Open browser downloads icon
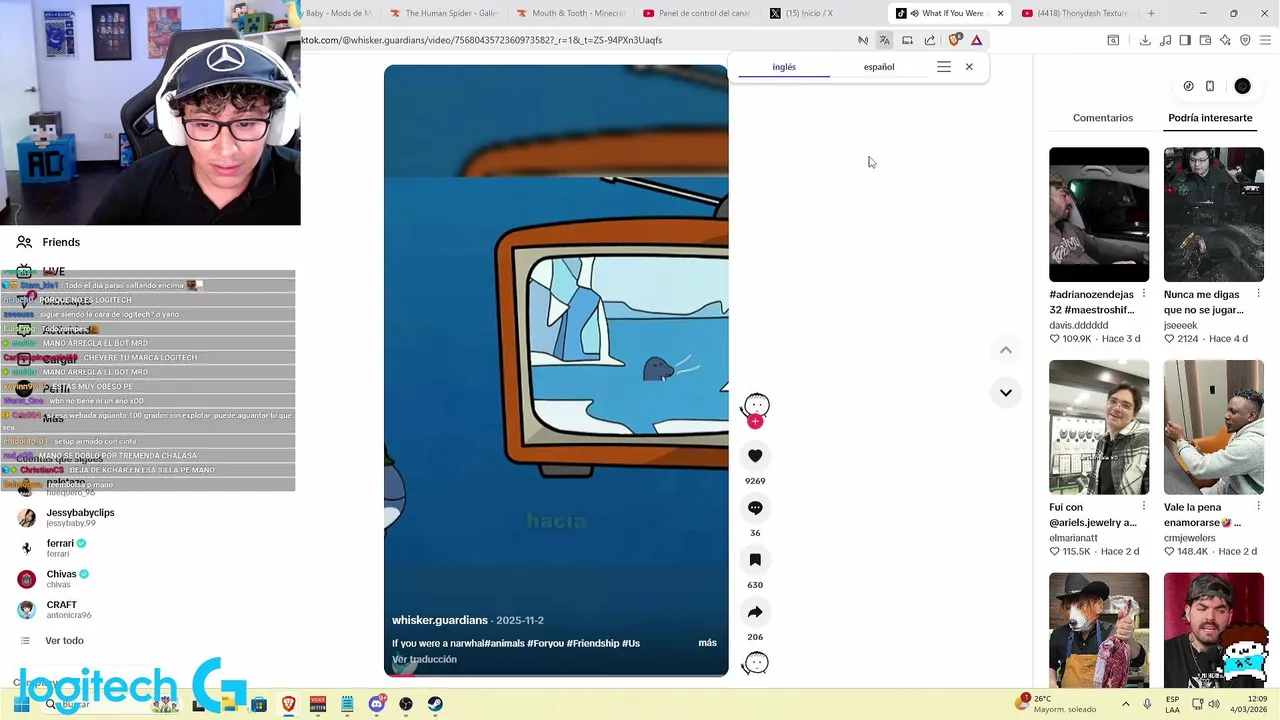This screenshot has height=720, width=1280. click(x=1145, y=40)
